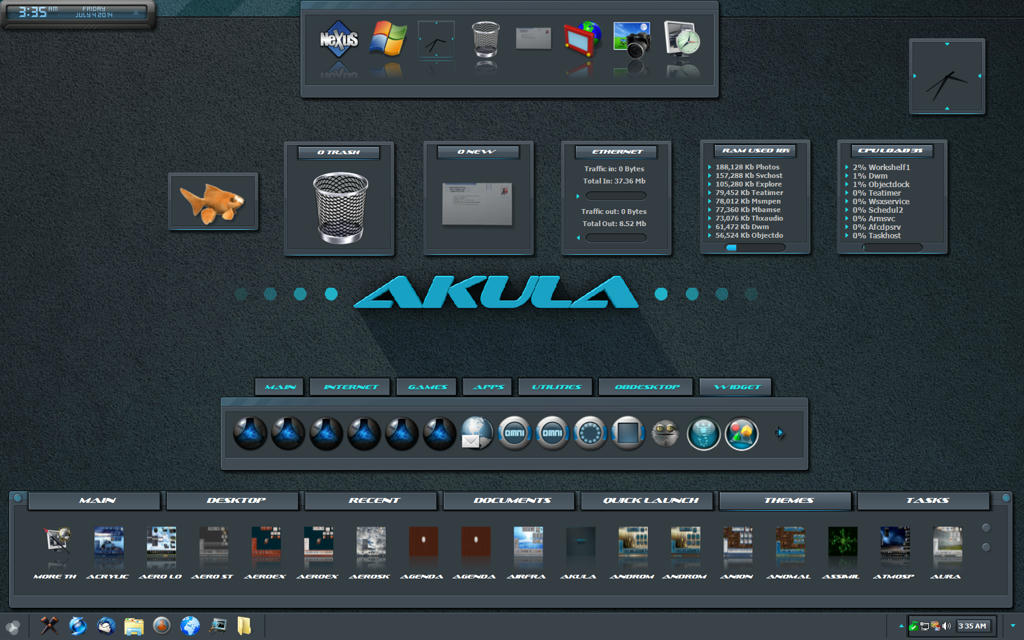This screenshot has height=640, width=1024.
Task: Click the 3:35 AM taskbar clock
Action: (972, 626)
